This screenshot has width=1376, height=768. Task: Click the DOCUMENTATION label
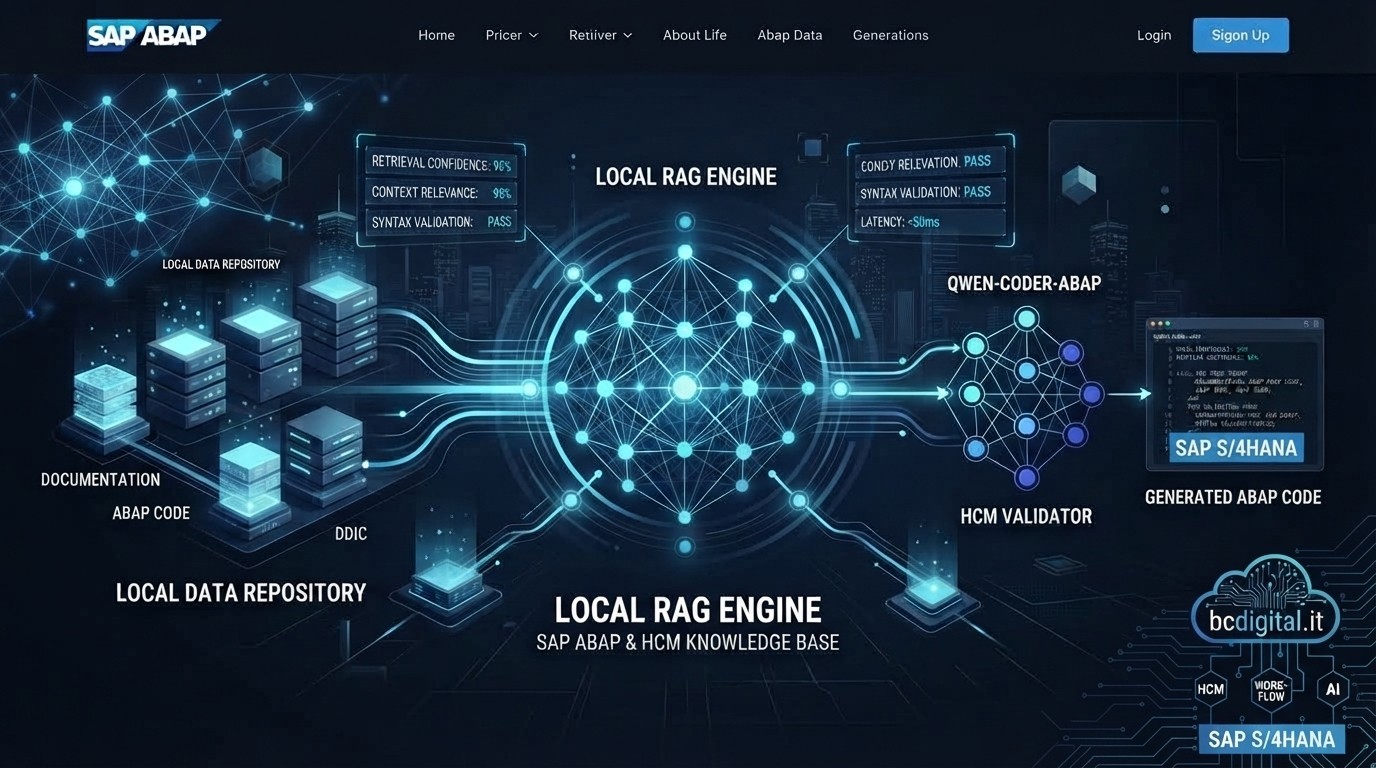tap(100, 480)
